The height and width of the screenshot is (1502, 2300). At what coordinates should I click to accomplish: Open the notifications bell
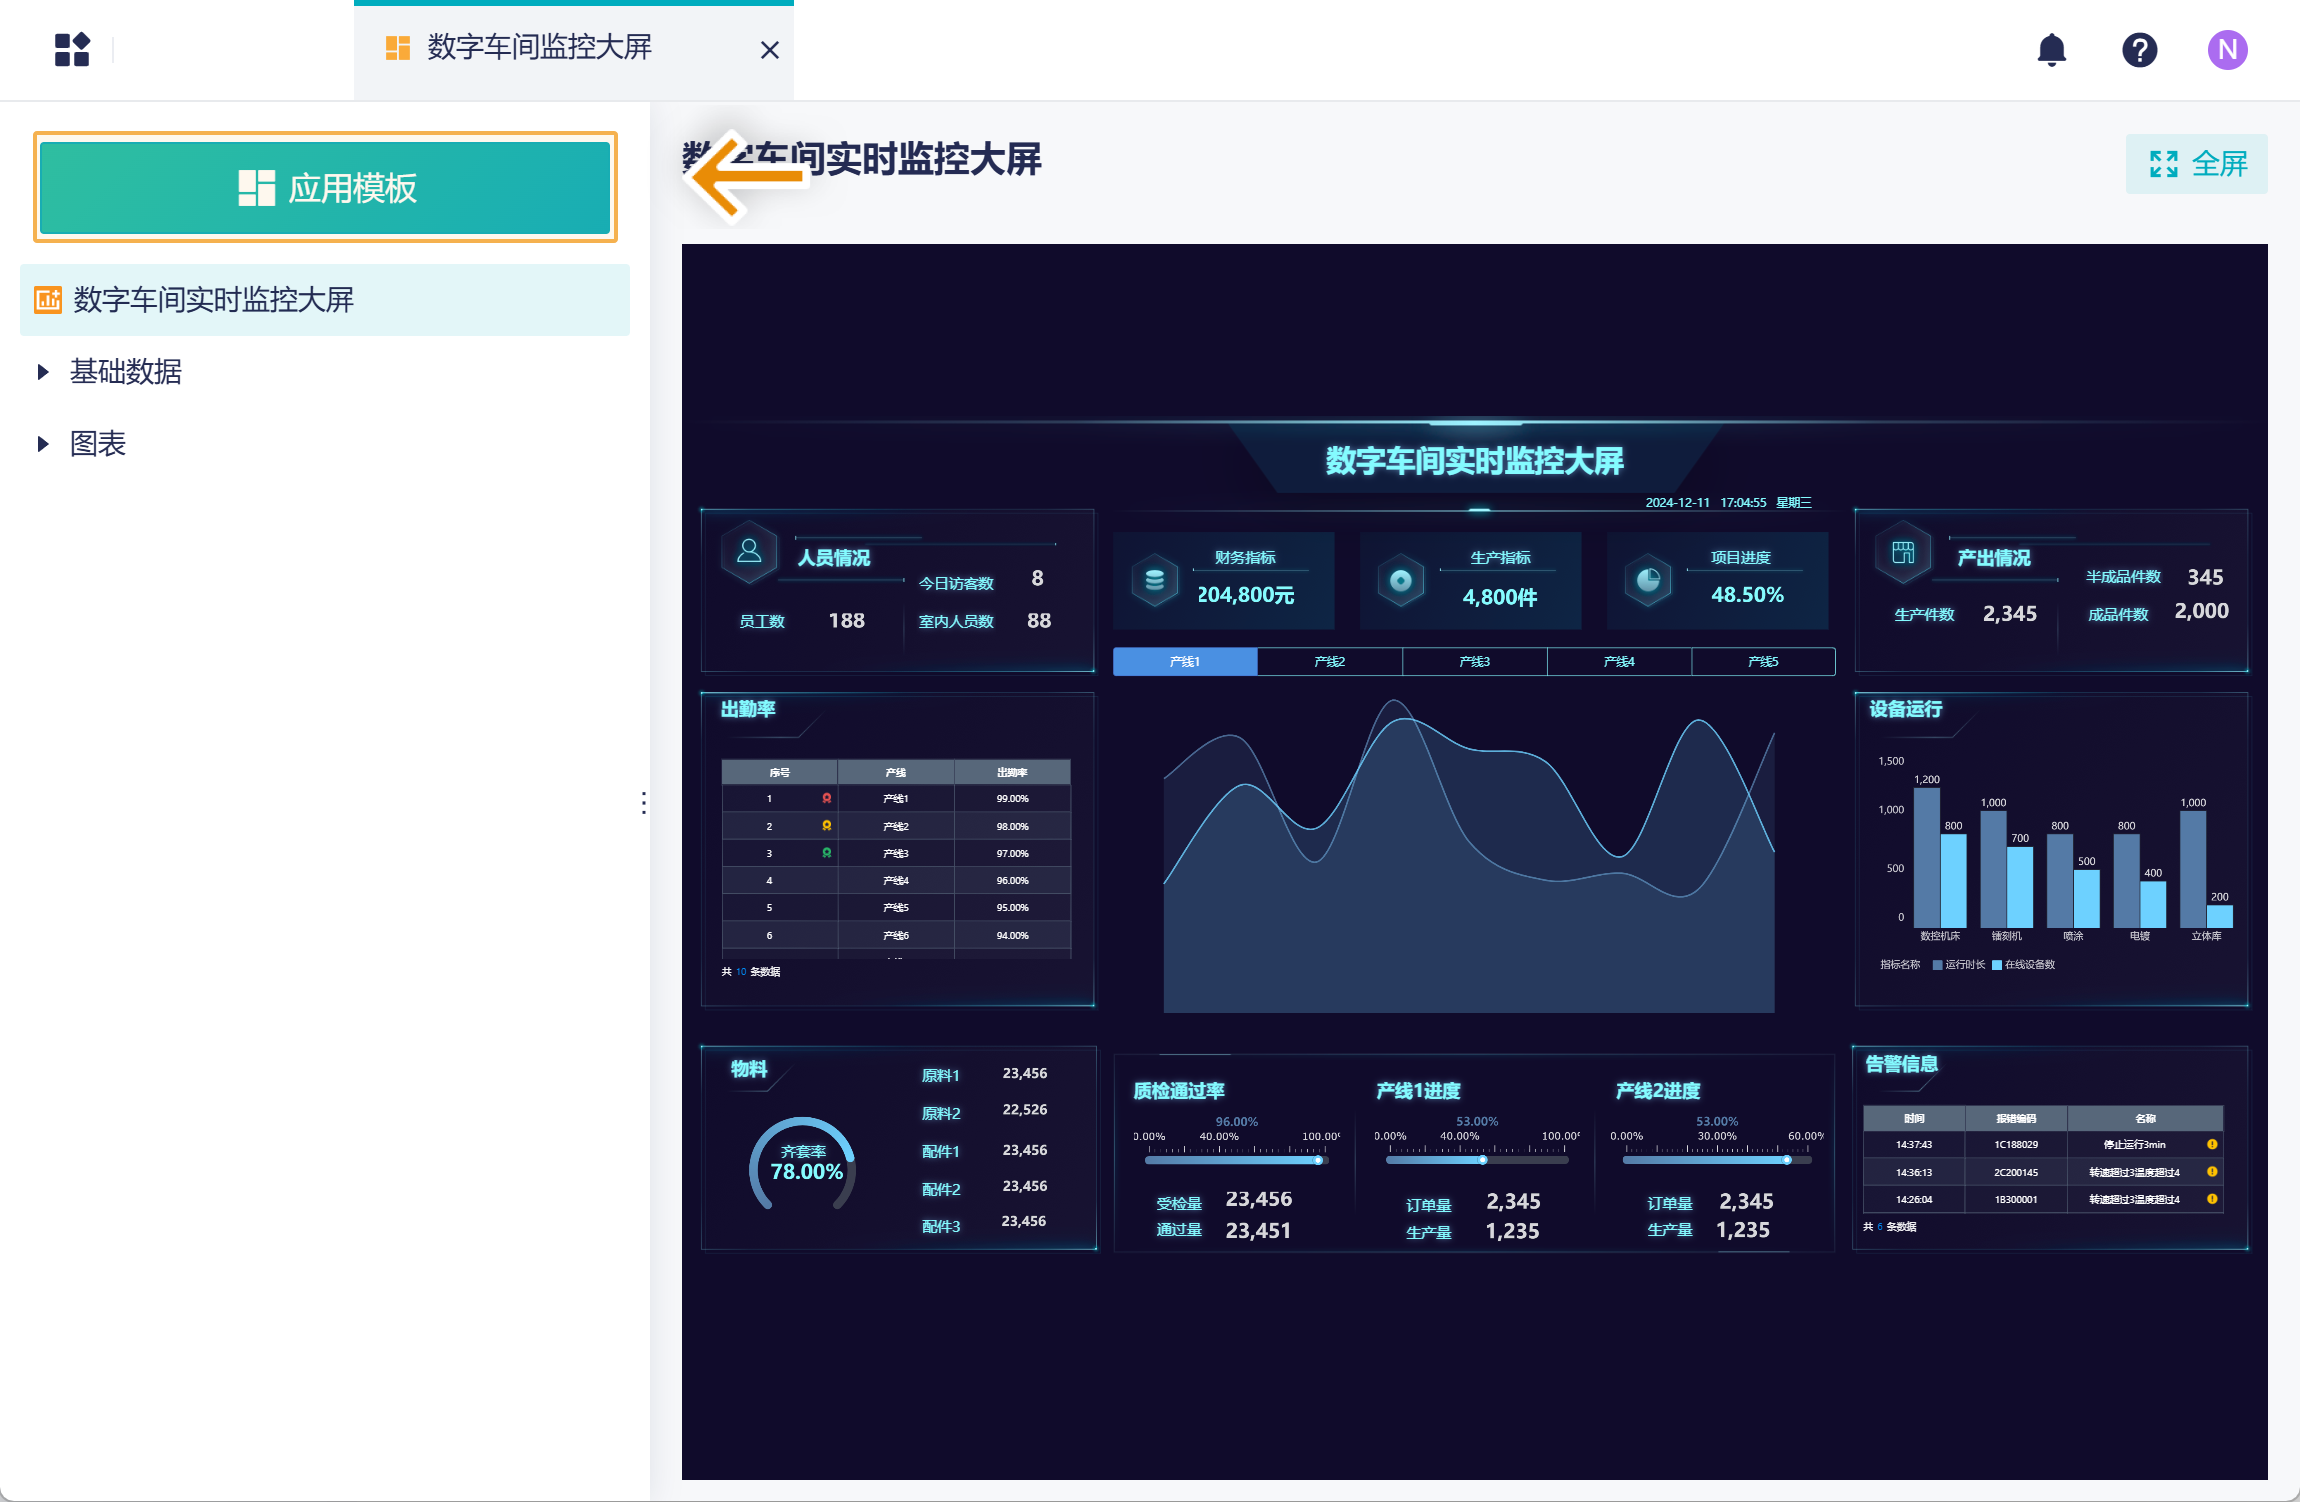pos(2051,49)
